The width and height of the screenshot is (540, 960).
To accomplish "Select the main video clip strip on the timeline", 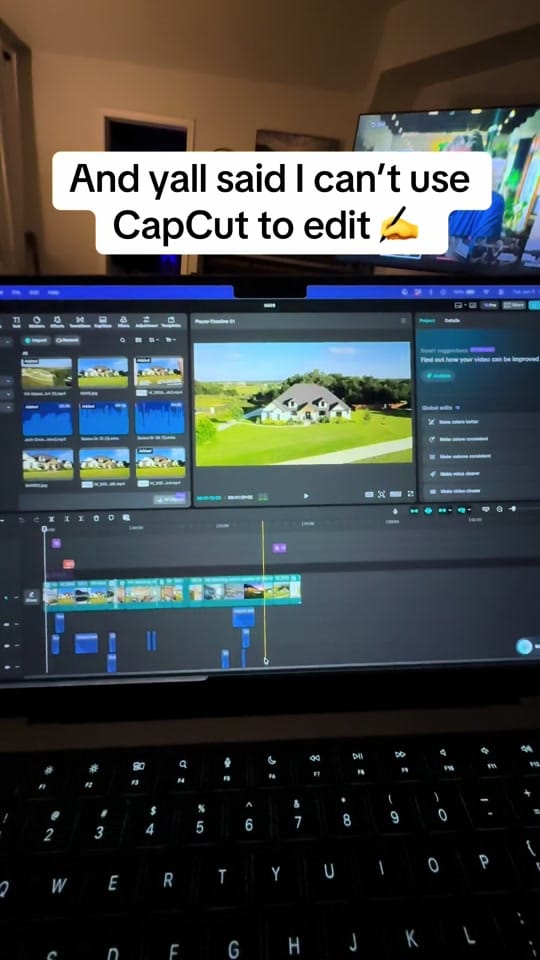I will tap(172, 591).
